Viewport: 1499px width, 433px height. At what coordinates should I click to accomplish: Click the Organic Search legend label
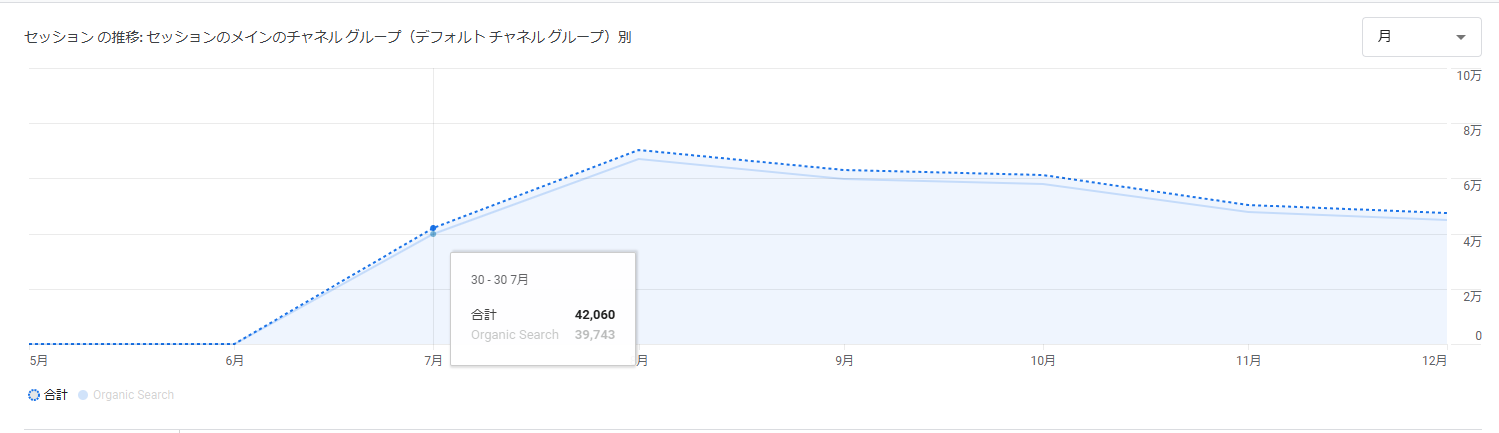[133, 395]
